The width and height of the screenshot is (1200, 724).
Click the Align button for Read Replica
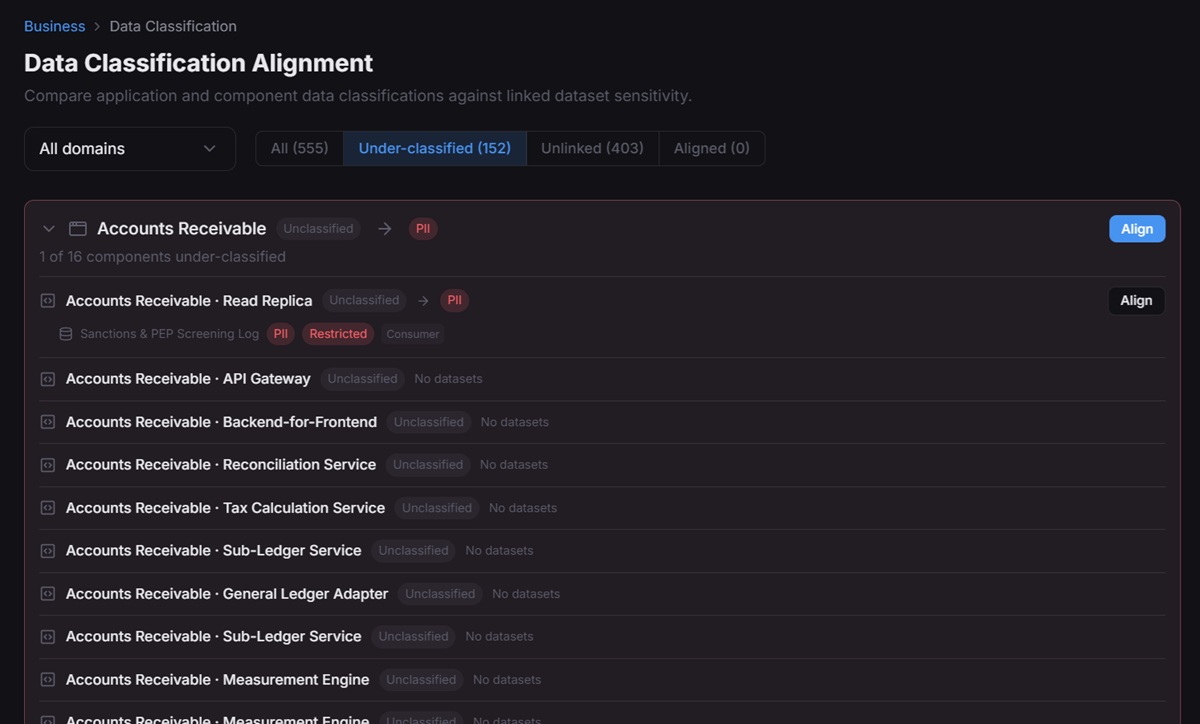click(1136, 301)
